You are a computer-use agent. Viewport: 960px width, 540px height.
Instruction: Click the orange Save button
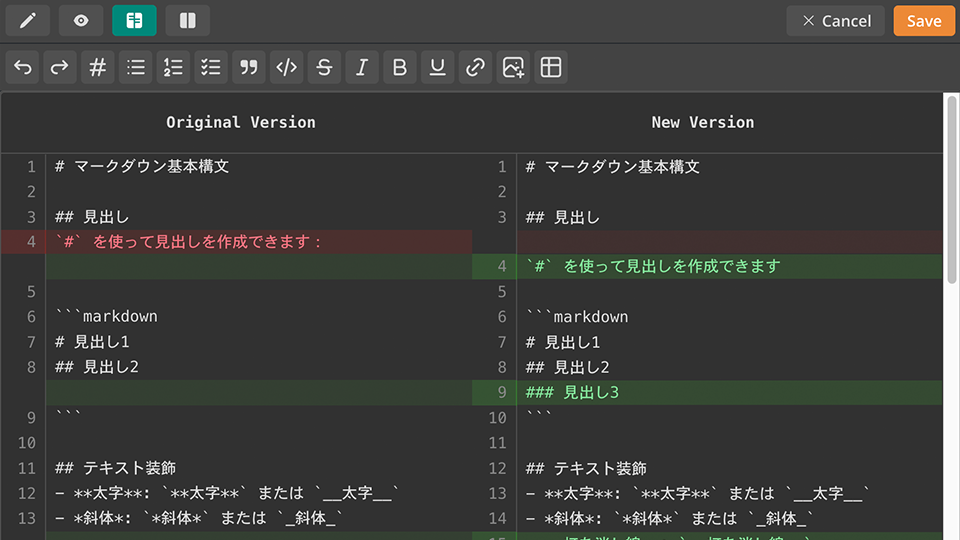point(924,21)
